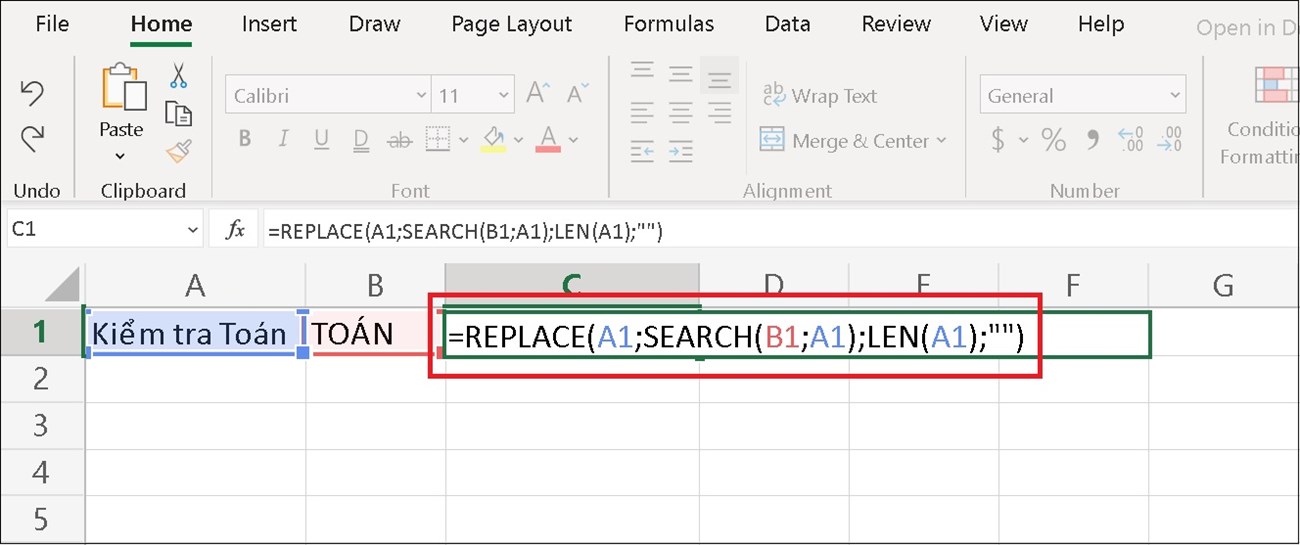Open the Fill Color dropdown arrow
Image resolution: width=1300 pixels, height=545 pixels.
[517, 141]
